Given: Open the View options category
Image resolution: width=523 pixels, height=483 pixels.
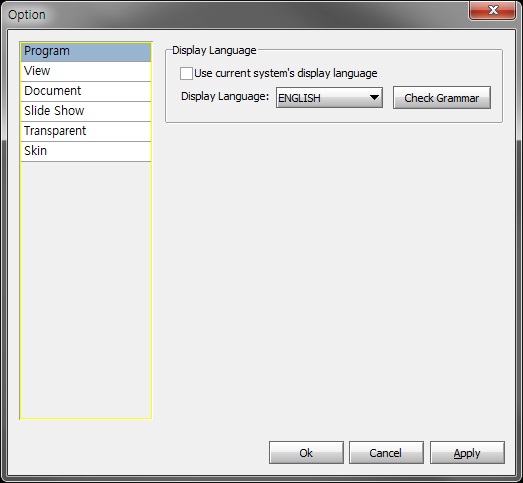Looking at the screenshot, I should (x=86, y=71).
